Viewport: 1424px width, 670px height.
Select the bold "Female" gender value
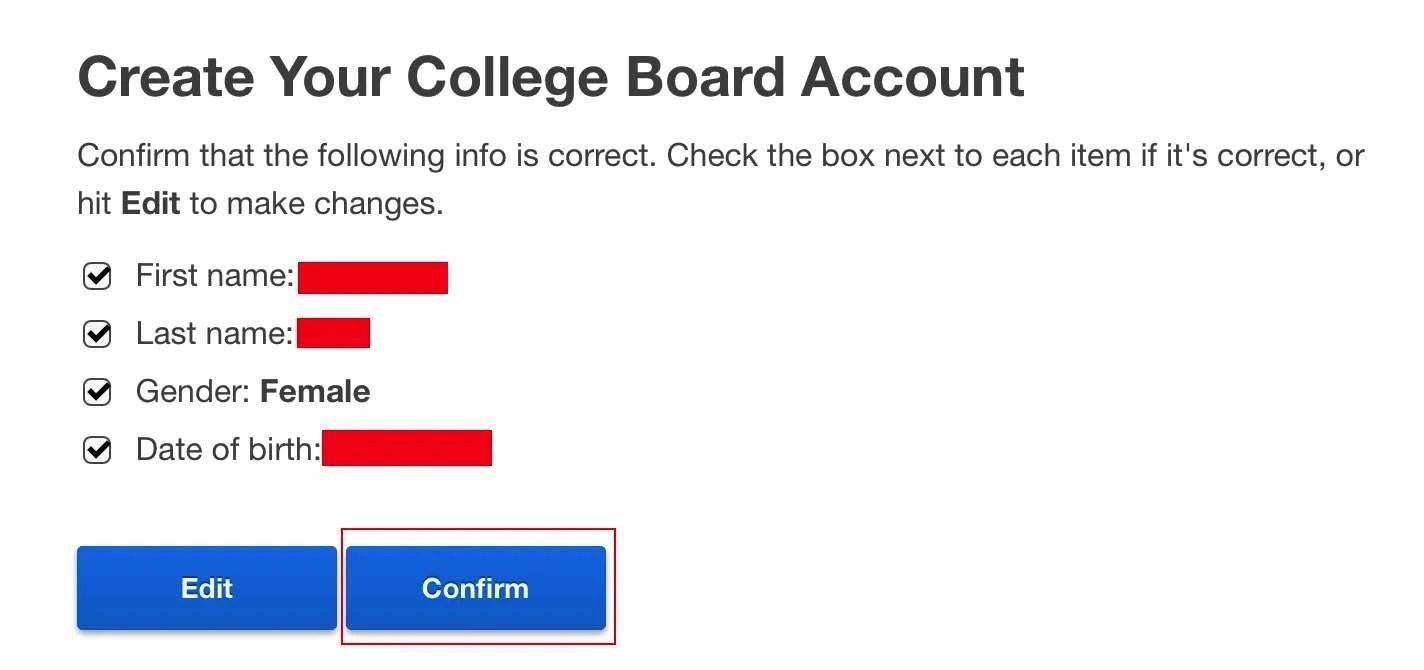315,392
